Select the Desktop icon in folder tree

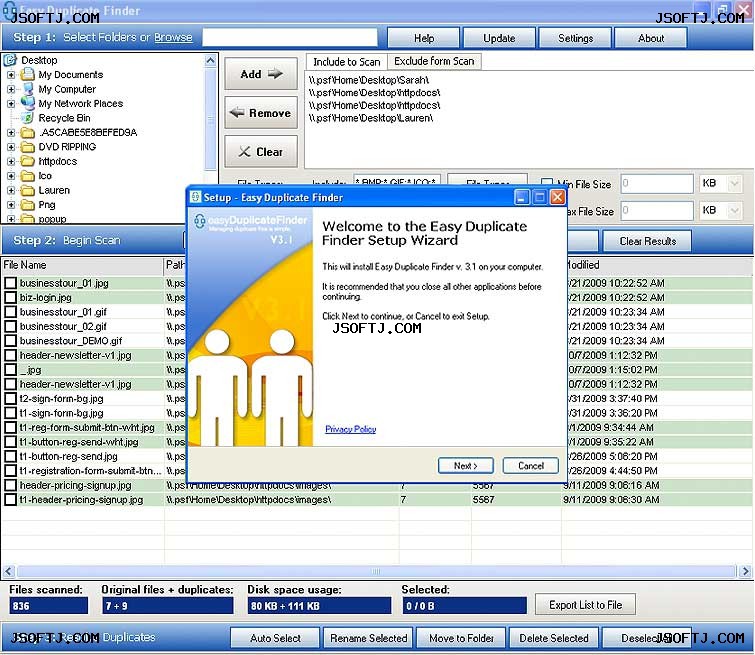10,60
